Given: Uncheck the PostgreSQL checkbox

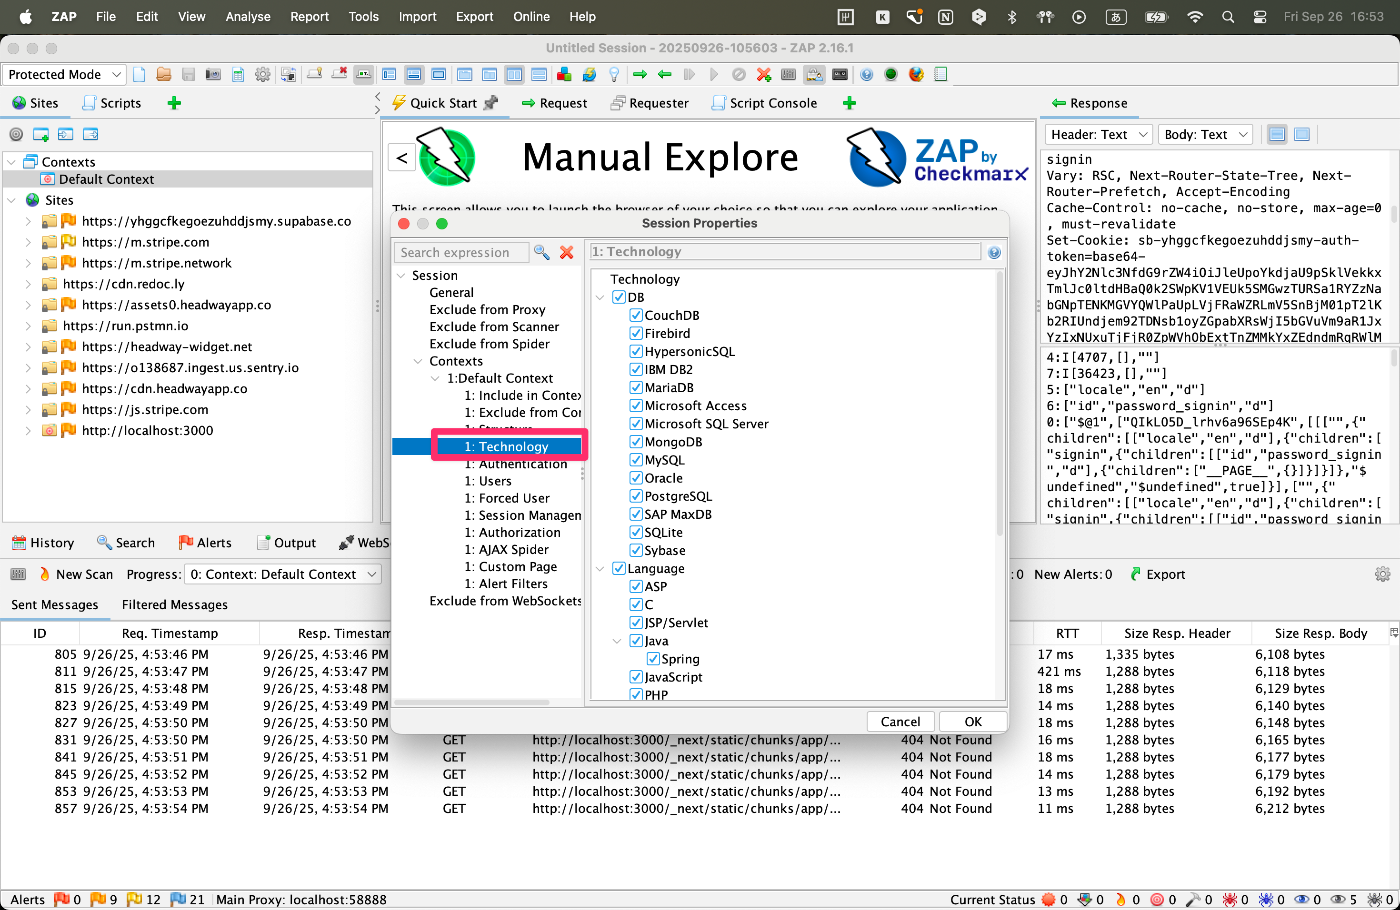Looking at the screenshot, I should tap(636, 496).
